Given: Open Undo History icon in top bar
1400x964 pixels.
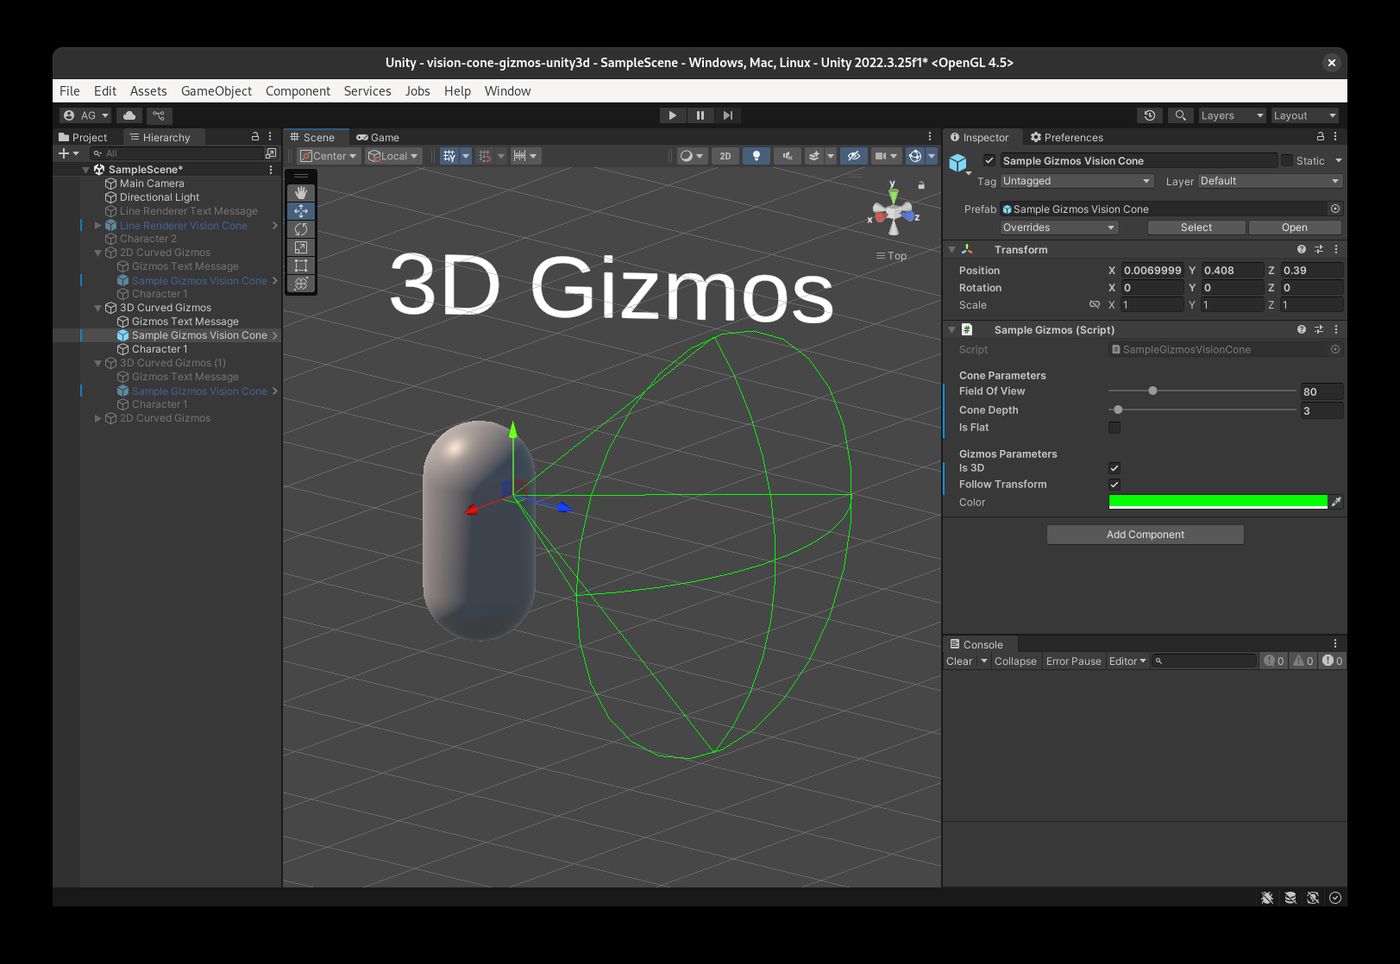Looking at the screenshot, I should [x=1150, y=115].
